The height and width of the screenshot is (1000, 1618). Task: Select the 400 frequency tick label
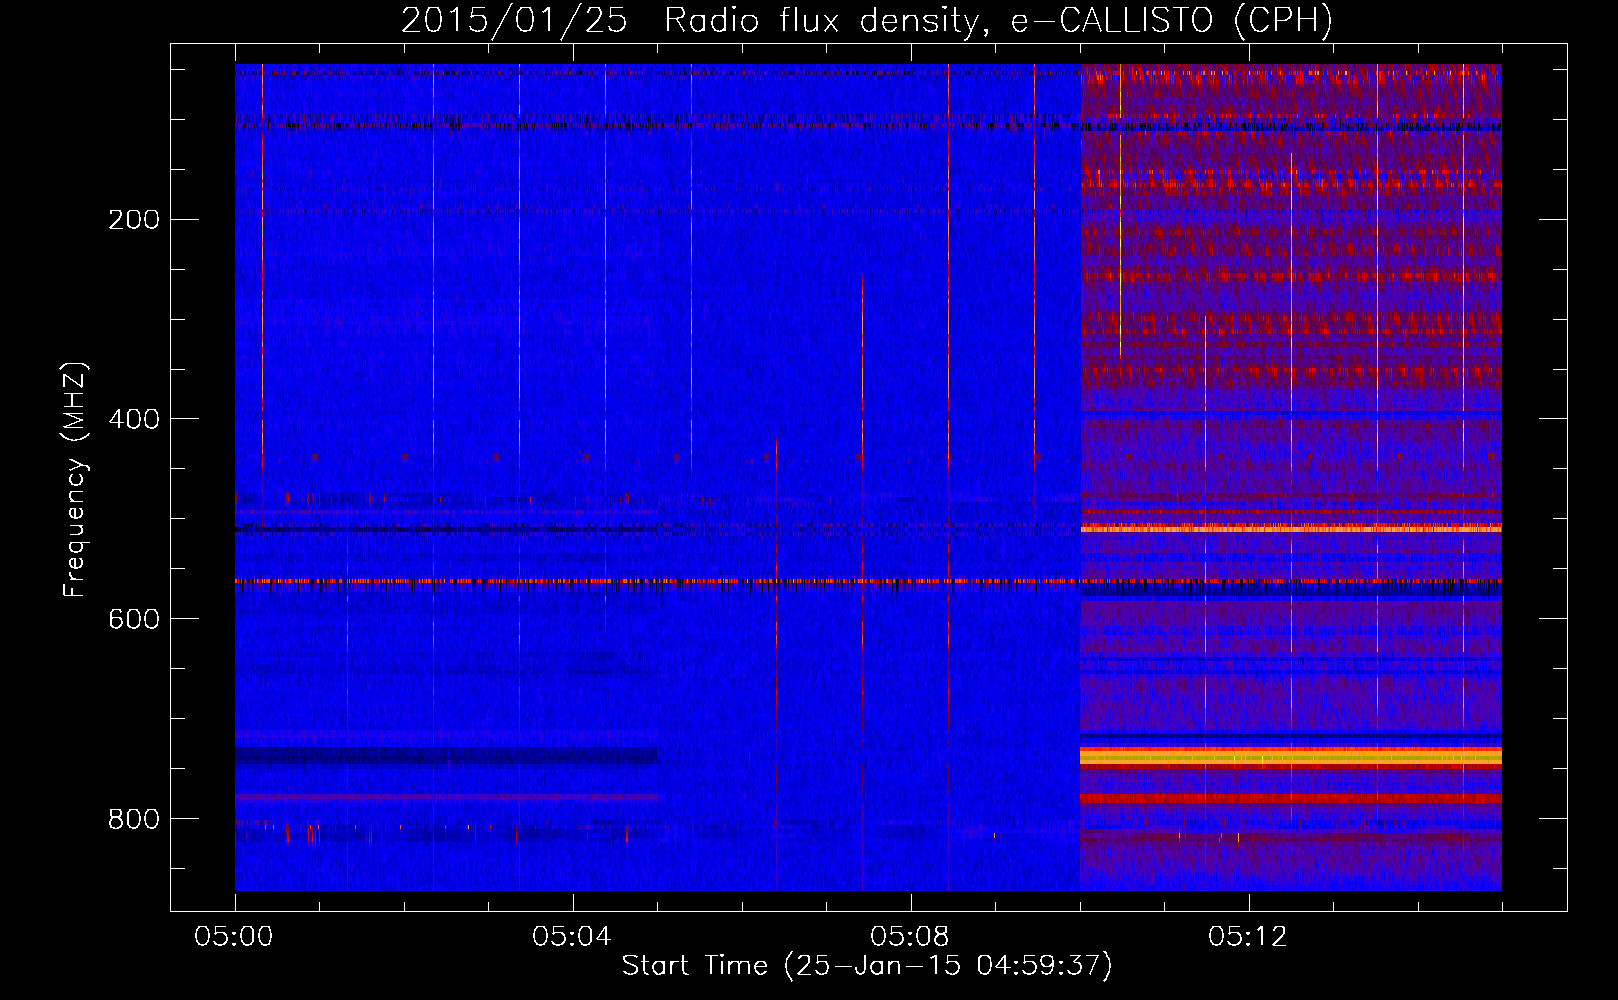[134, 419]
